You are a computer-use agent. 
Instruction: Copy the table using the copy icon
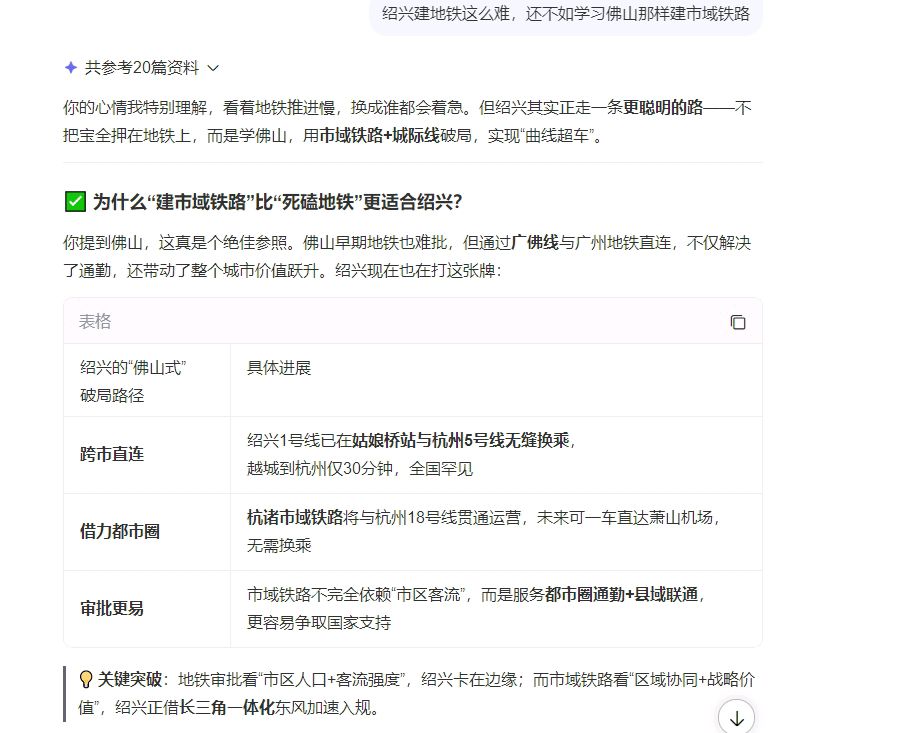pyautogui.click(x=738, y=322)
